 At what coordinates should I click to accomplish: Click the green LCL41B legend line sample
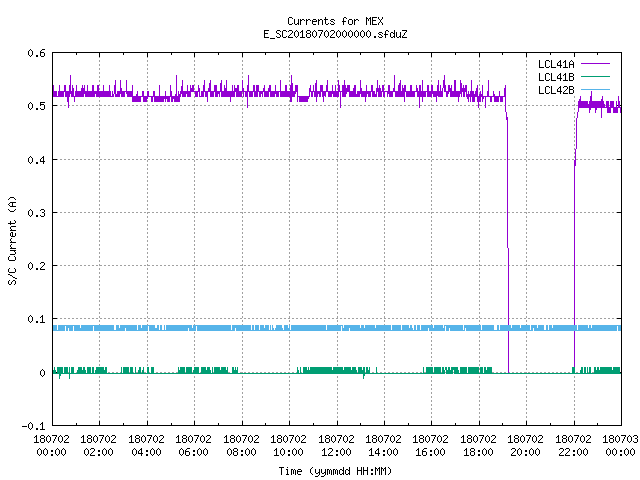(x=595, y=76)
